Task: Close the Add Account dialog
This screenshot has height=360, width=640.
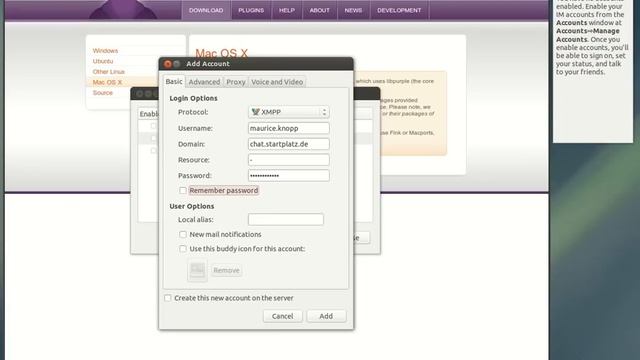Action: pos(167,64)
